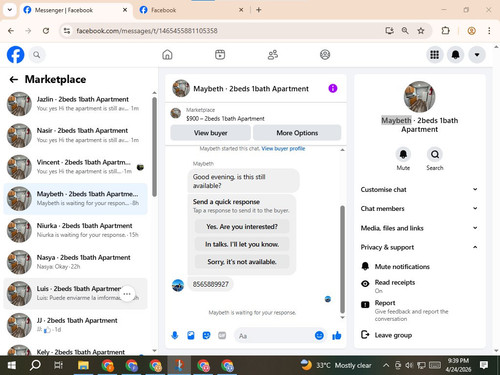Expand the Chat members section
Image resolution: width=500 pixels, height=375 pixels.
(419, 208)
